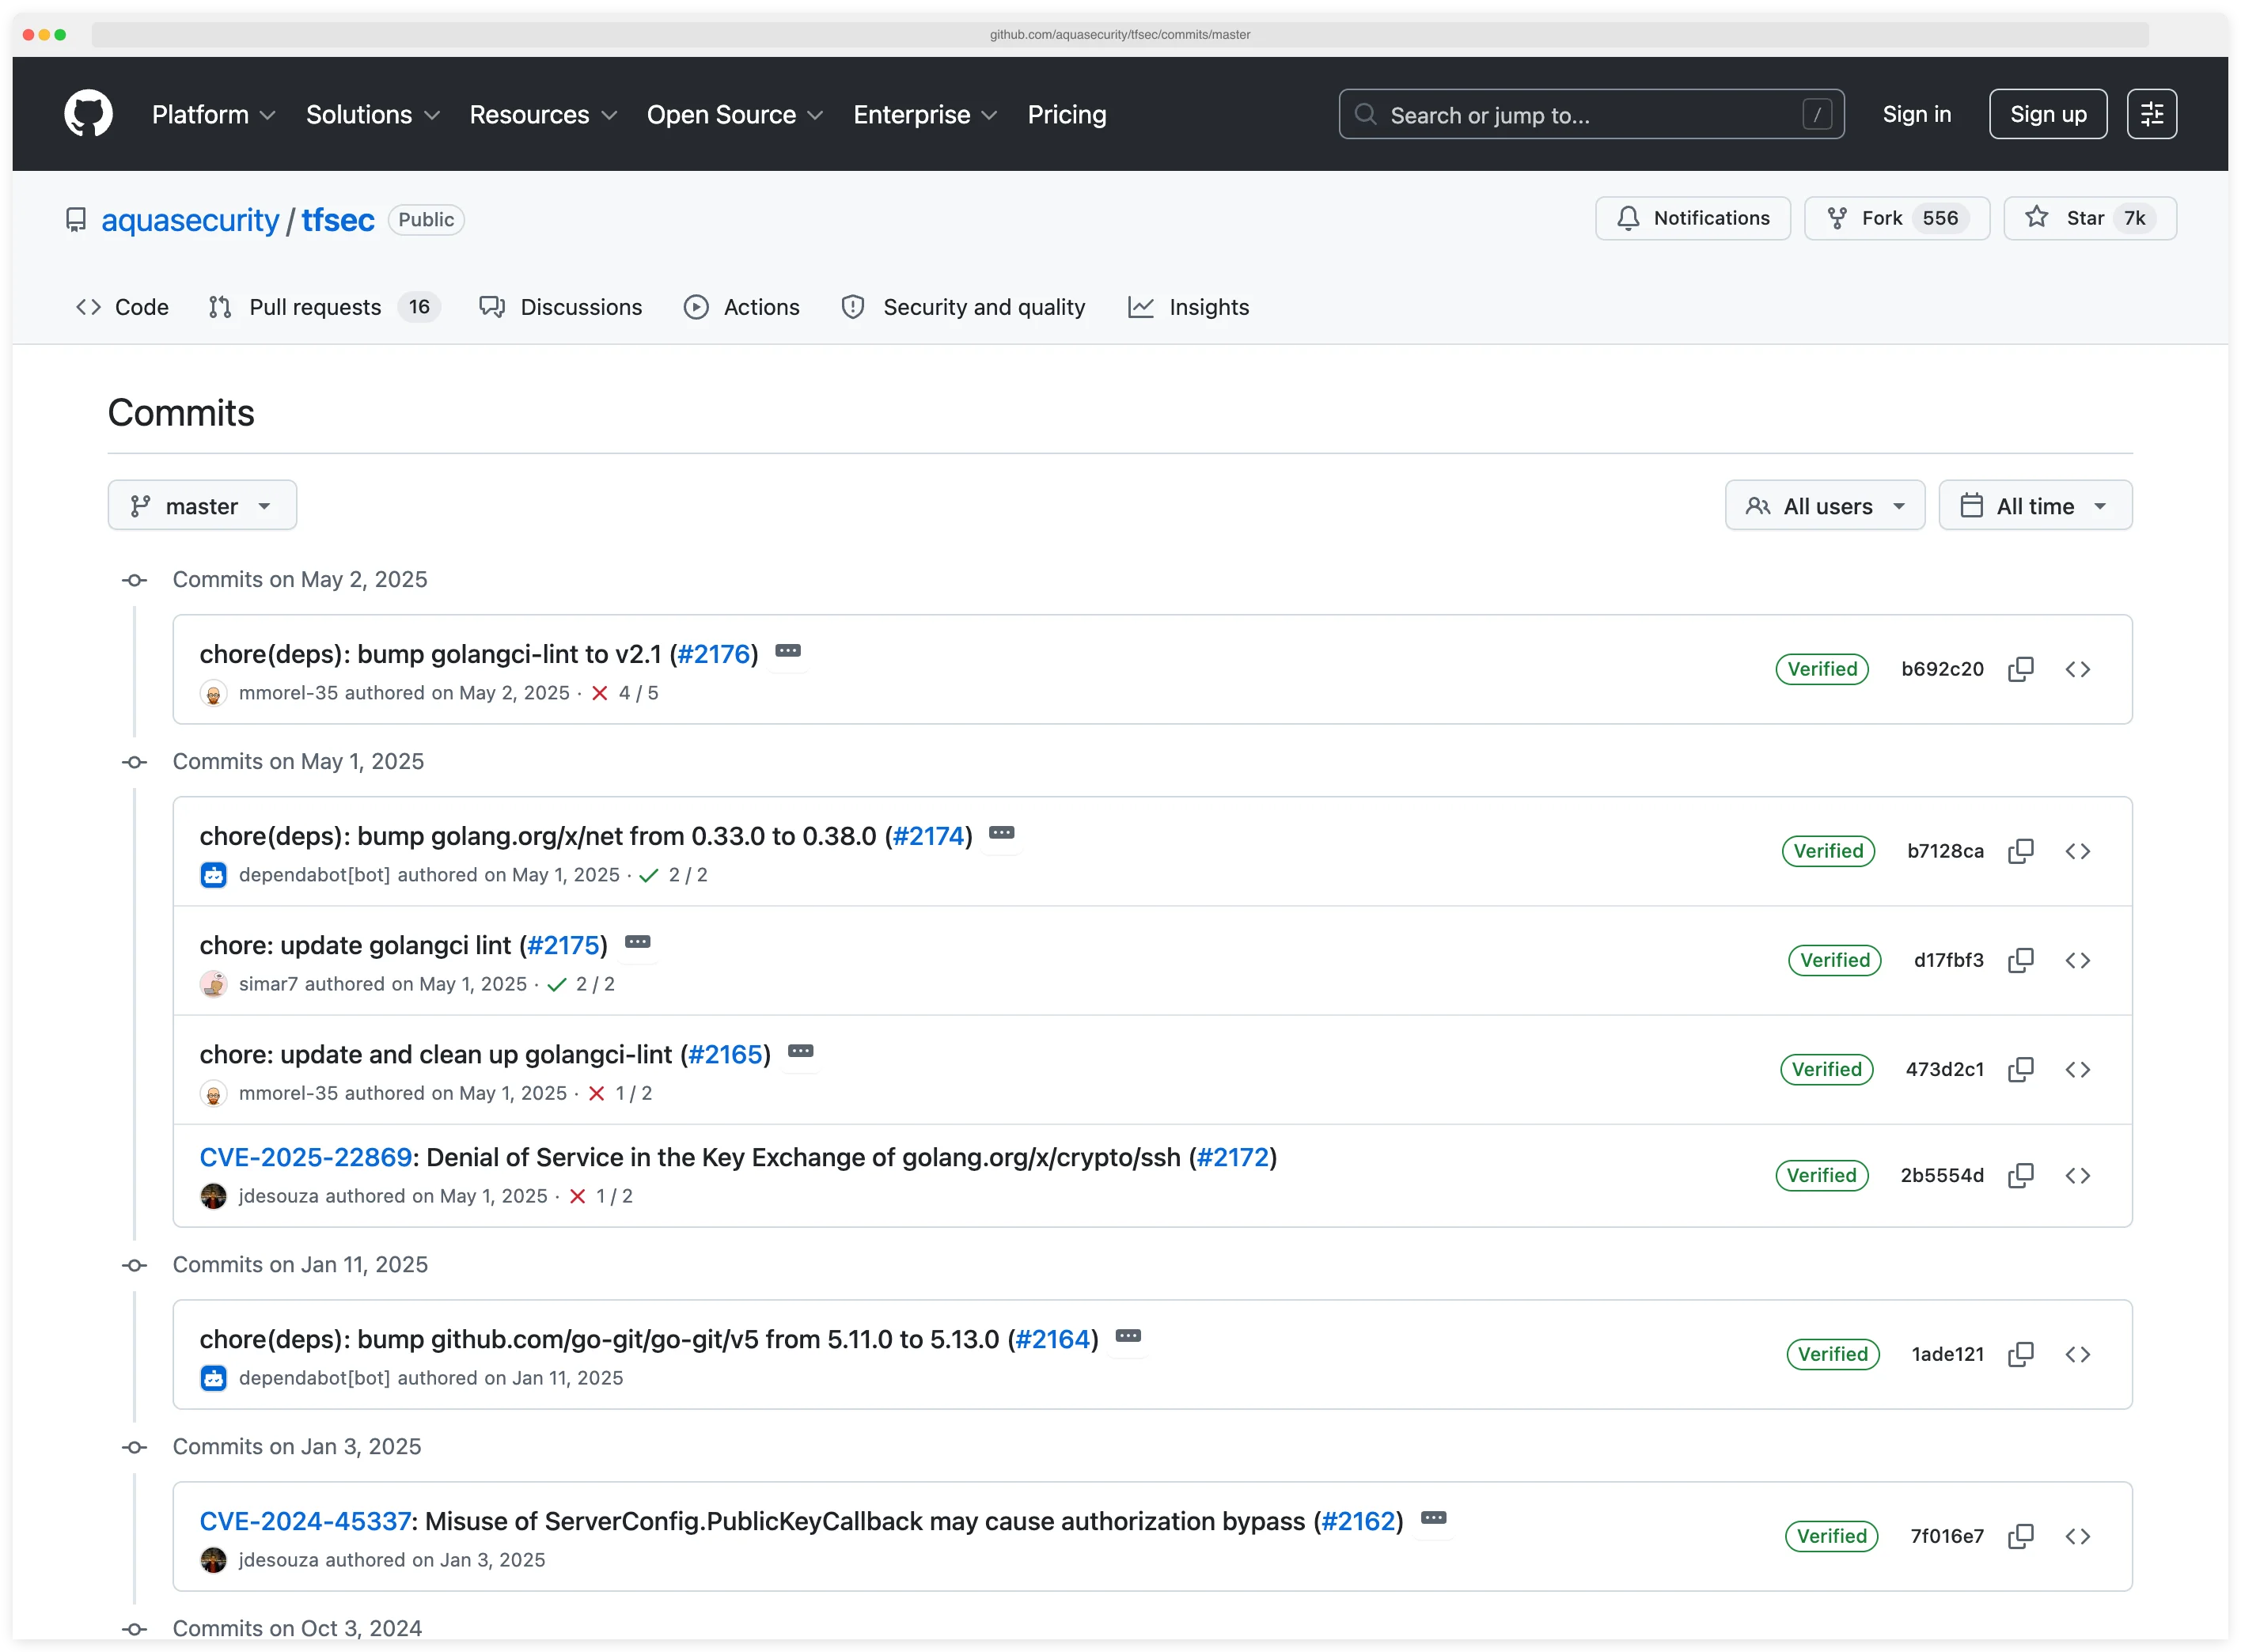Open jdesouza avatar on #2172 commit
Image resolution: width=2241 pixels, height=1652 pixels.
click(213, 1196)
